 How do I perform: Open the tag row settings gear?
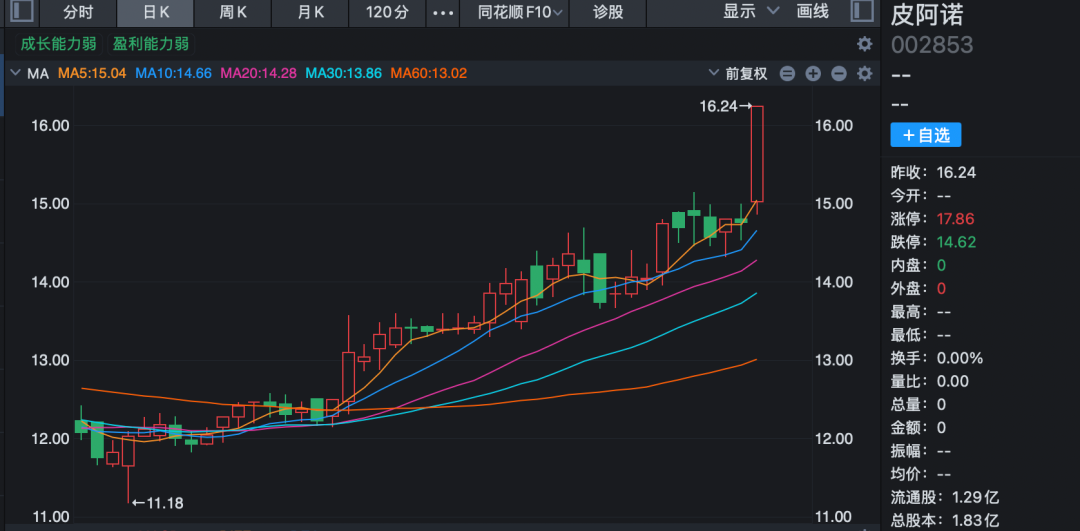pyautogui.click(x=865, y=44)
